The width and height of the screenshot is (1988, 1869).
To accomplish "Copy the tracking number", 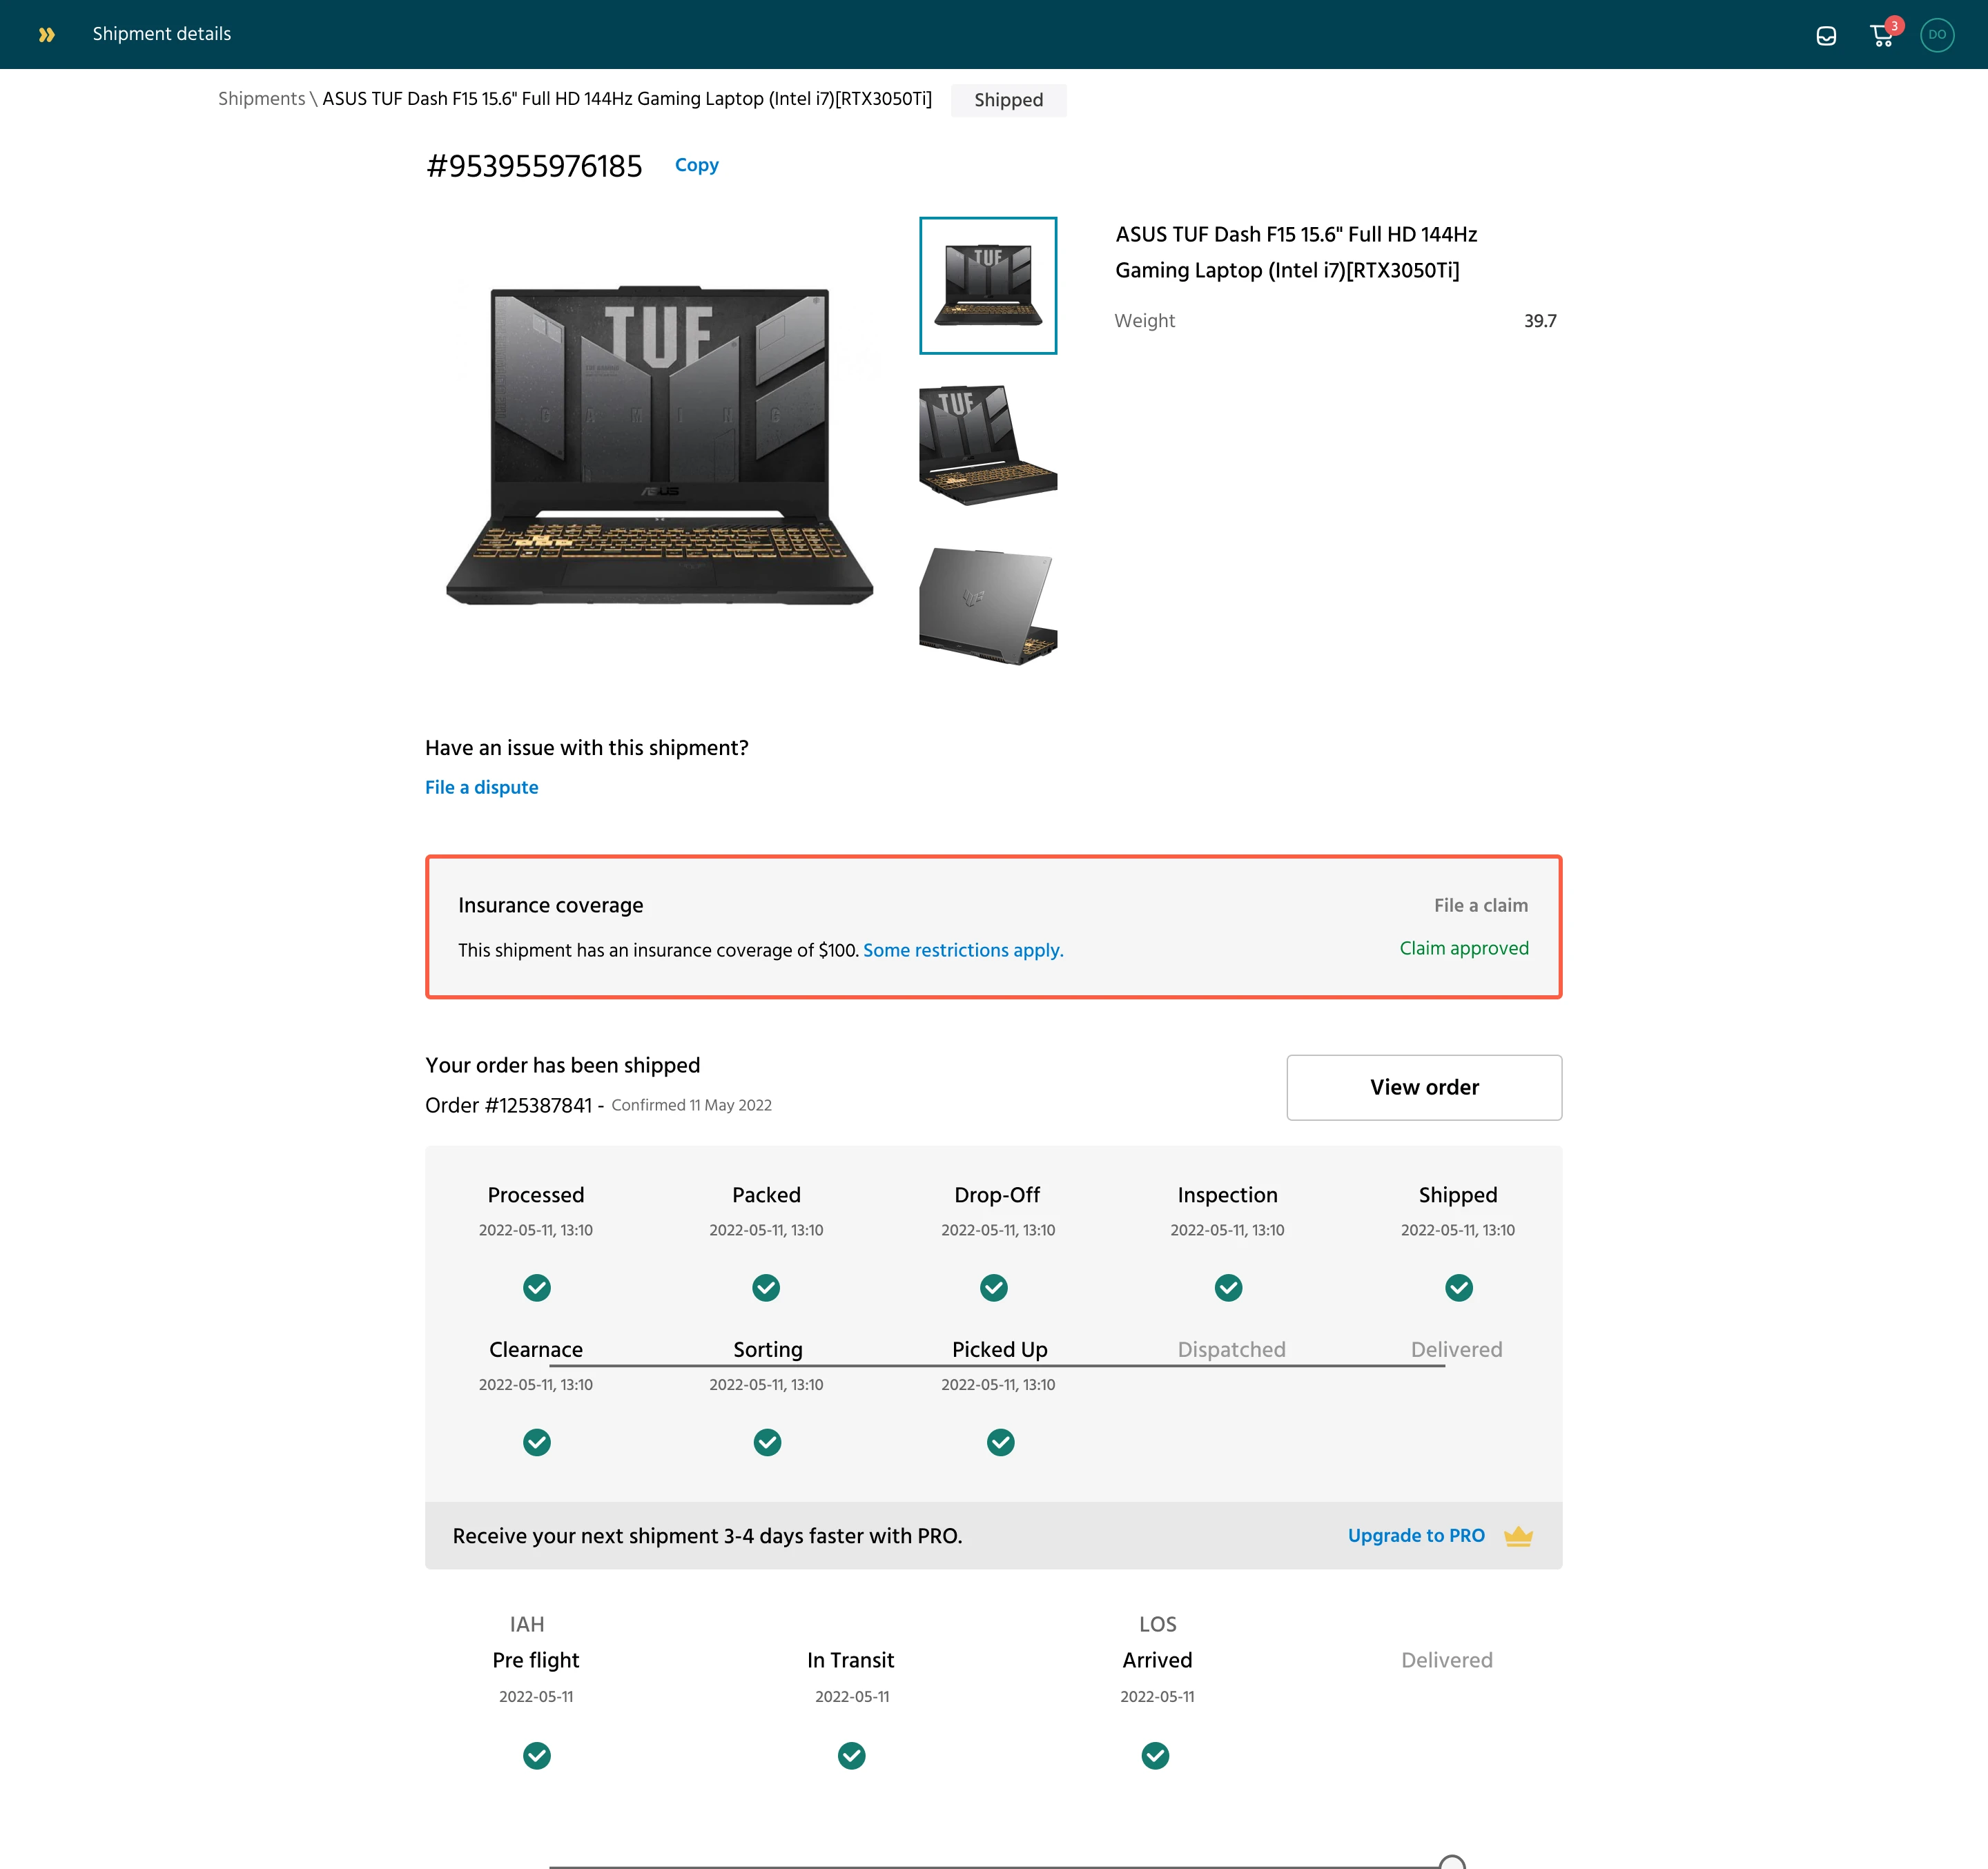I will 696,165.
